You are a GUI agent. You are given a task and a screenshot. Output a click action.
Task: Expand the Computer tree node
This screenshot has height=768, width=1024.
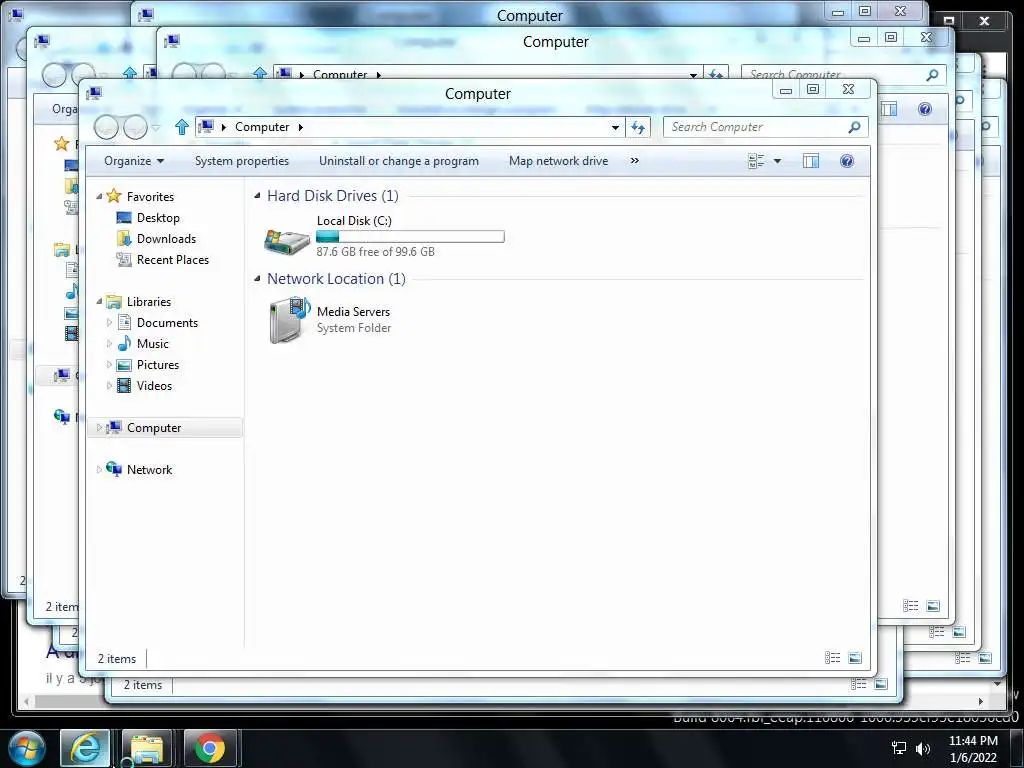click(99, 428)
